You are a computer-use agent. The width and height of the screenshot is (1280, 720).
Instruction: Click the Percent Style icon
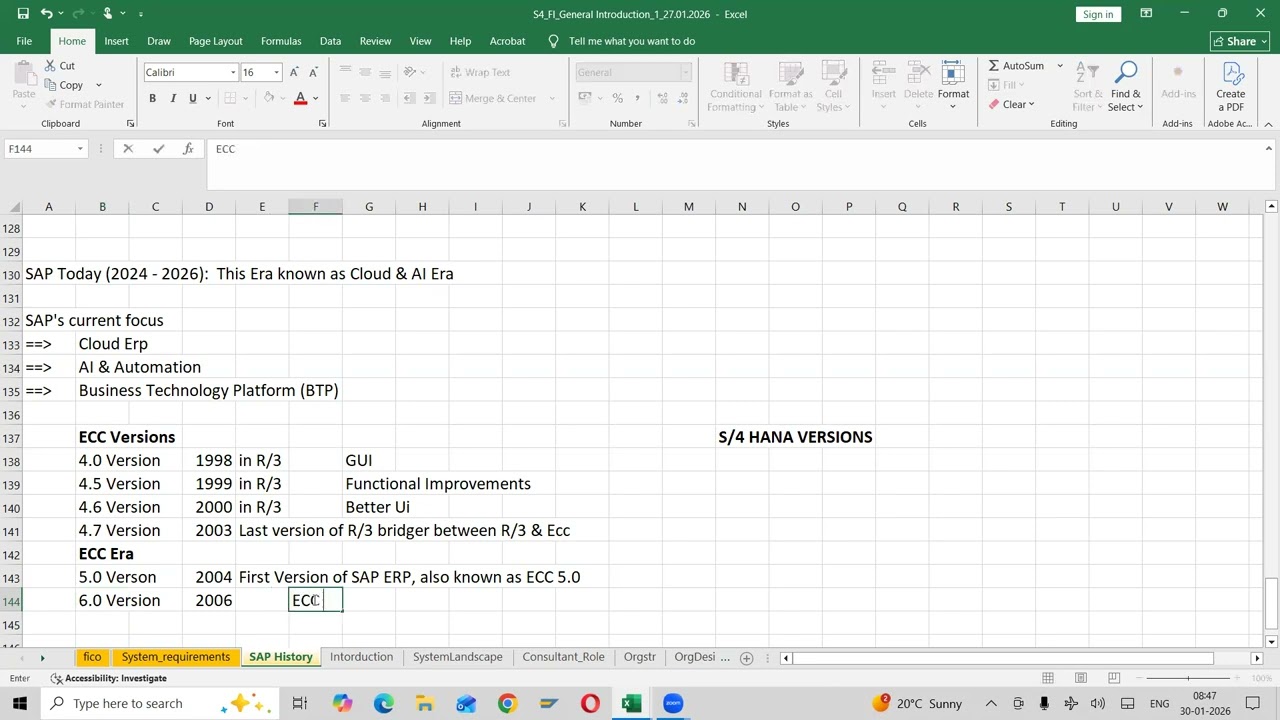[x=617, y=98]
